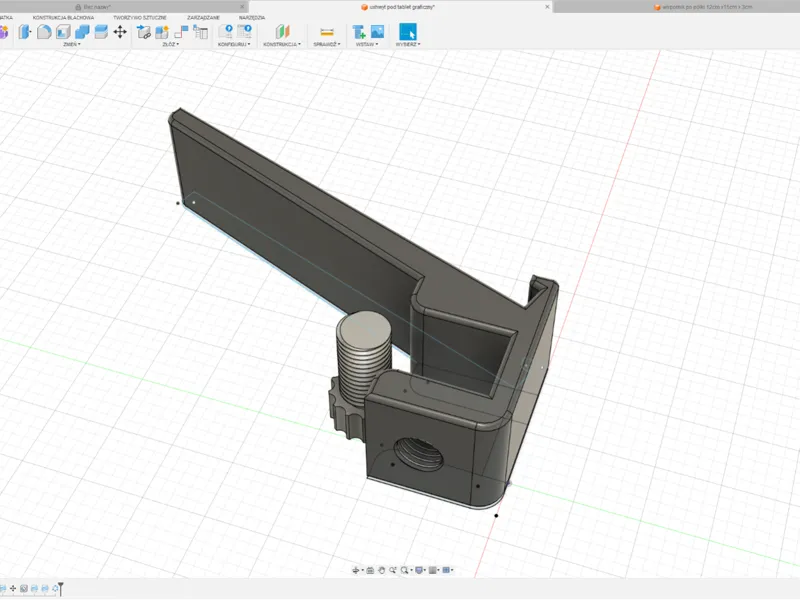This screenshot has height=600, width=800.
Task: Select the Press Pull tool icon
Action: click(x=24, y=32)
